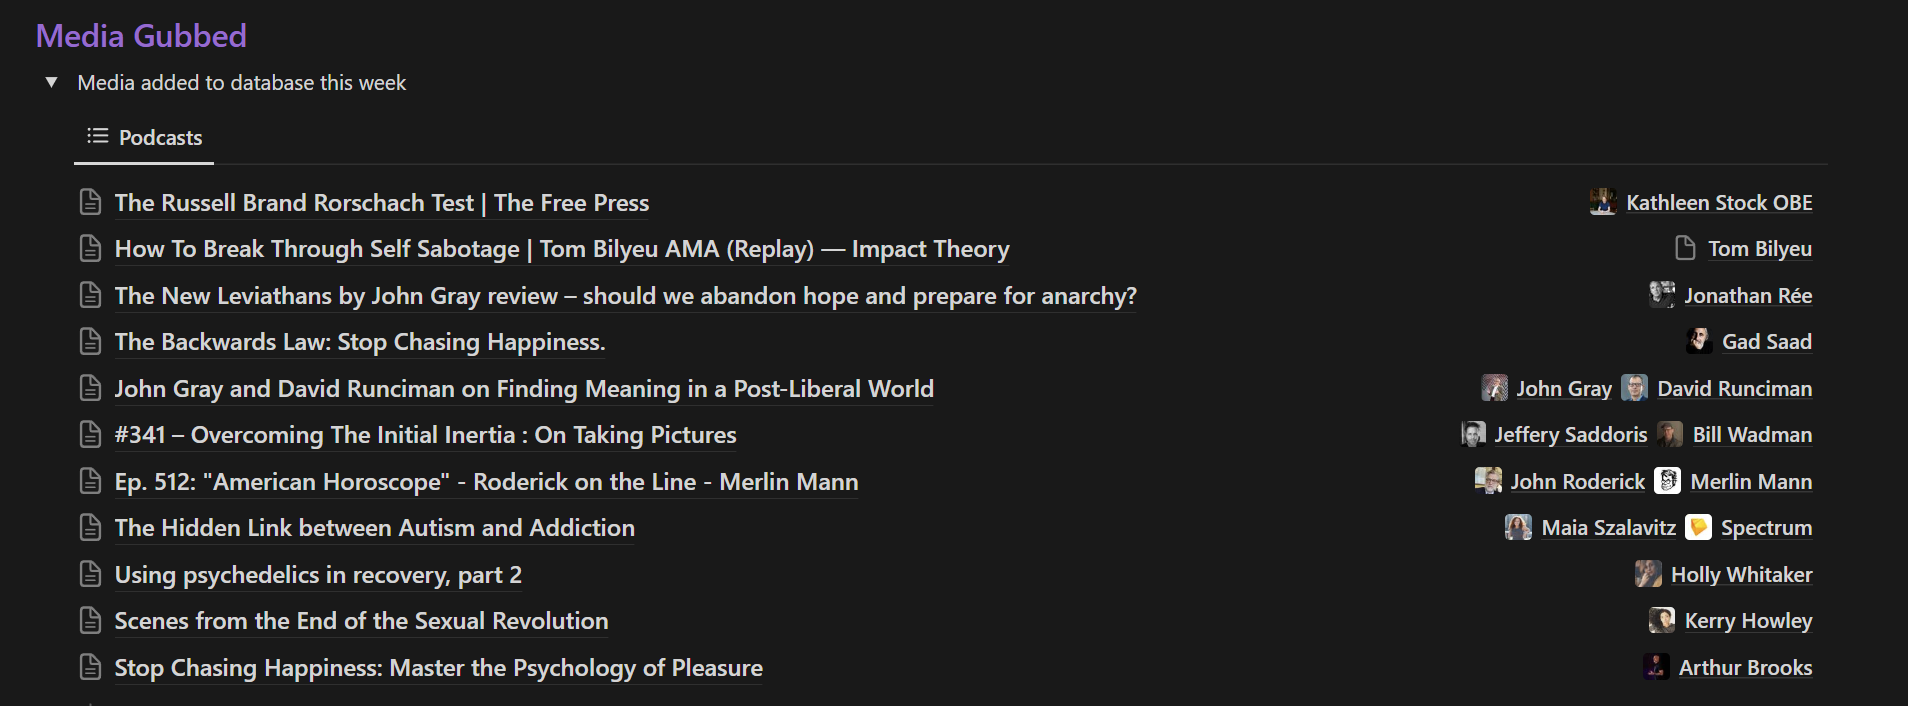
Task: Open the Media Gubbed heading
Action: 141,36
